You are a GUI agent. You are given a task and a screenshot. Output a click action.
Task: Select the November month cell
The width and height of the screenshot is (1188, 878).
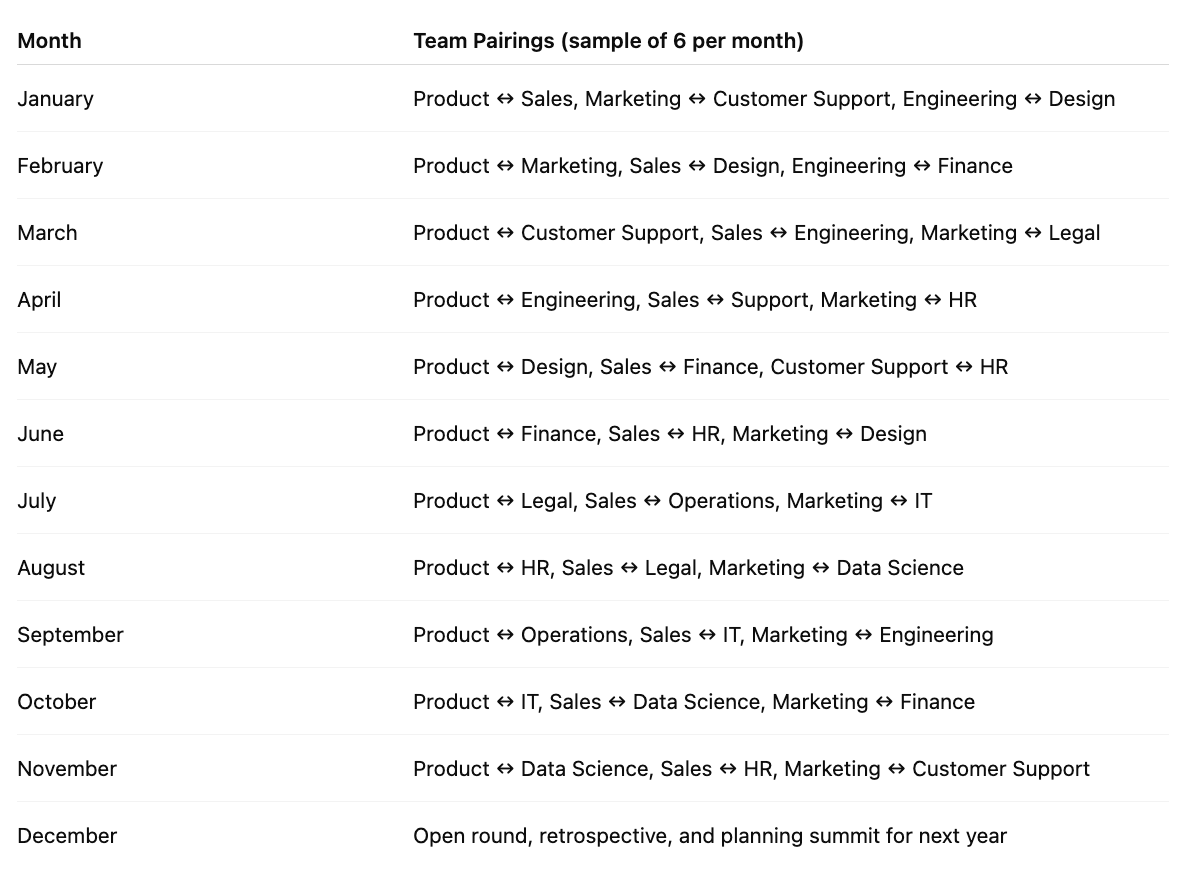pos(67,769)
